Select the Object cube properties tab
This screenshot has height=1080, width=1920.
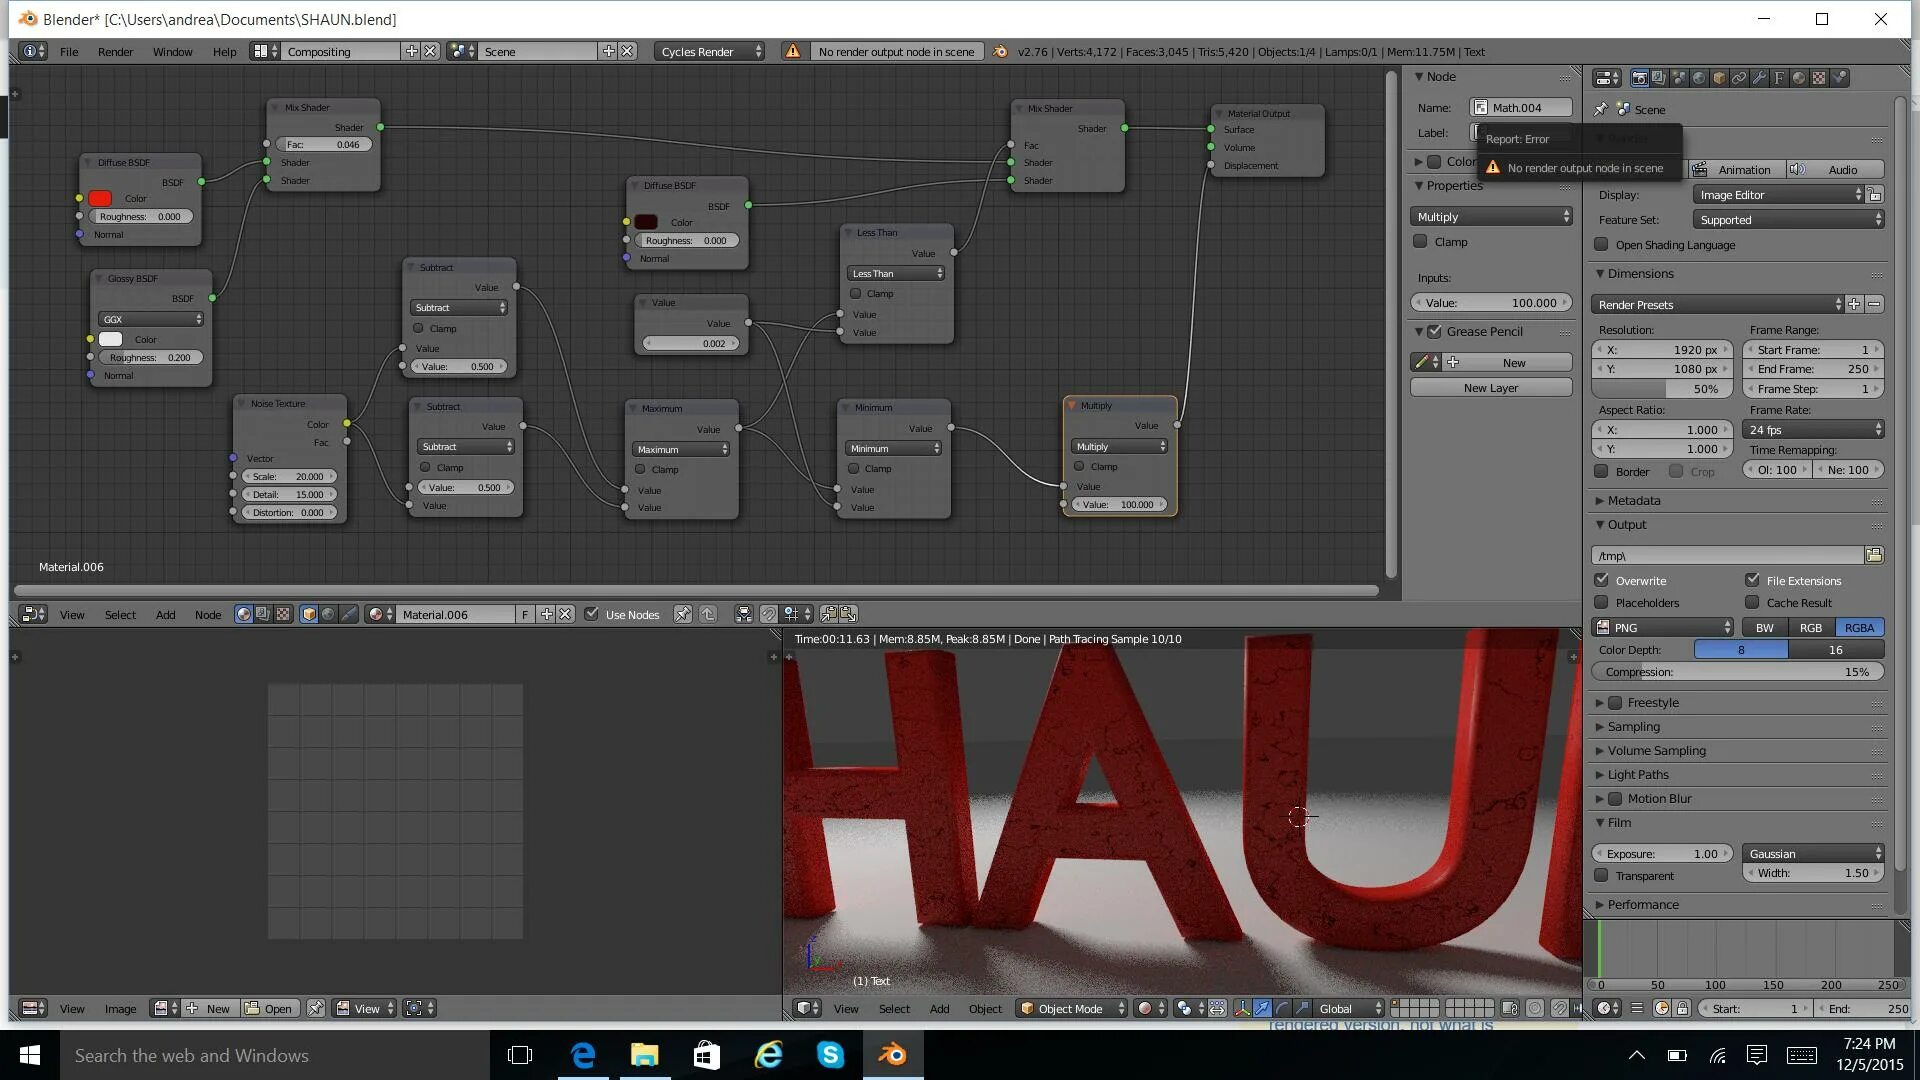pos(1719,78)
